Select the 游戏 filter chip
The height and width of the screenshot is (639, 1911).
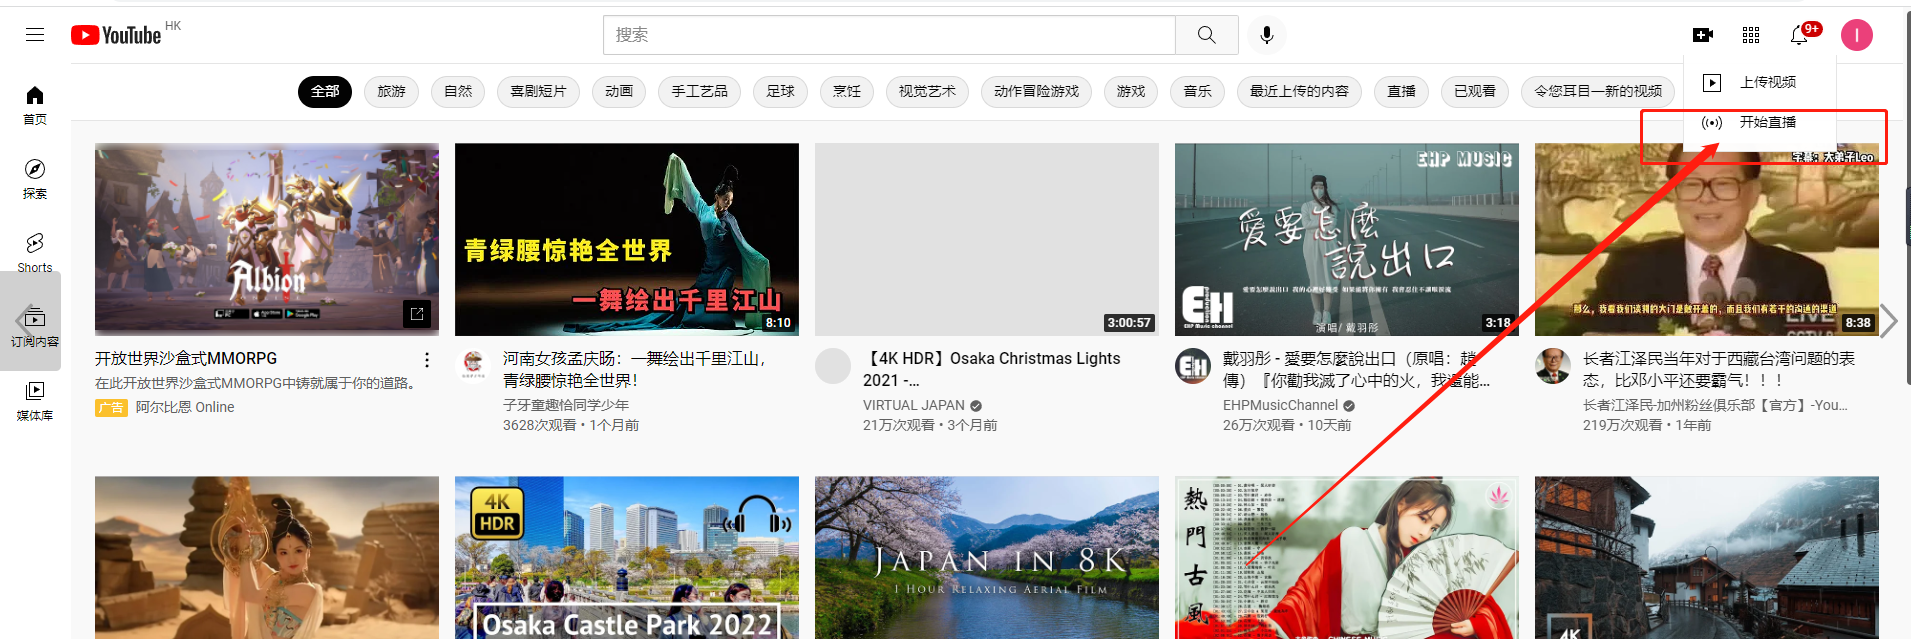1131,91
